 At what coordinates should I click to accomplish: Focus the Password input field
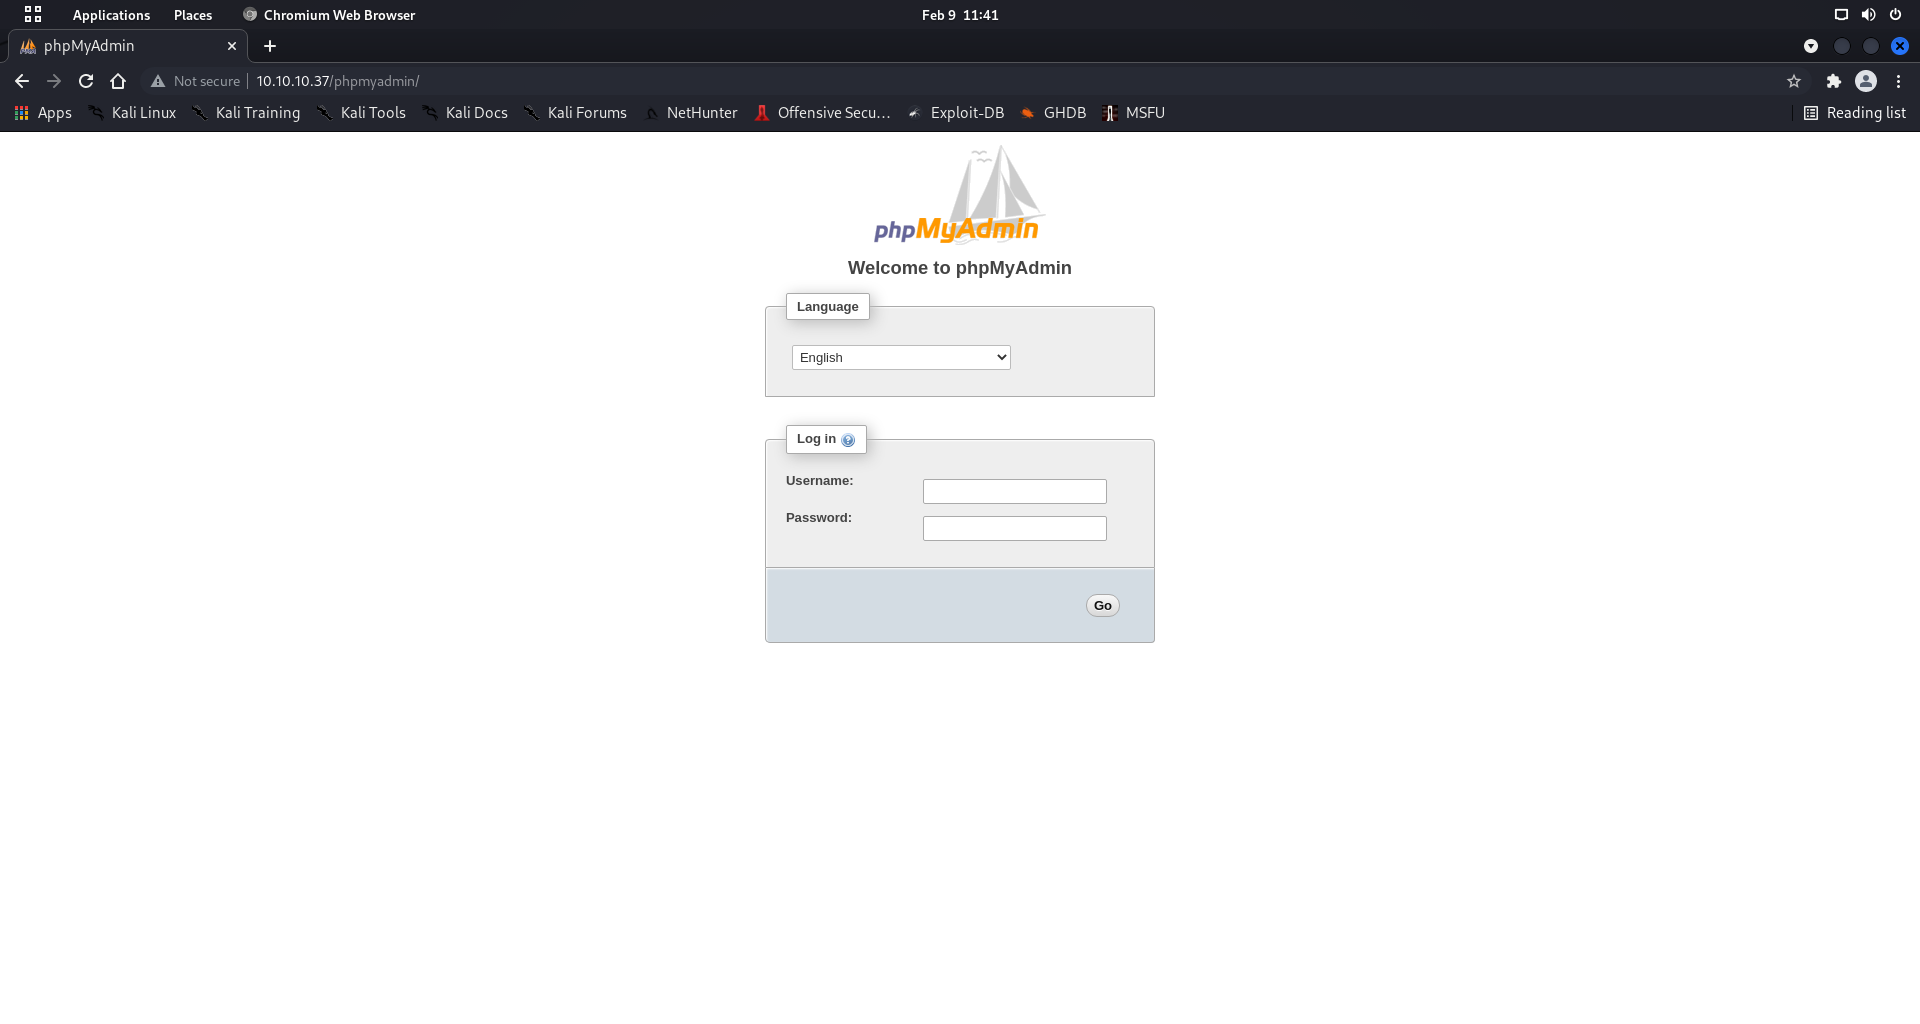point(1014,528)
